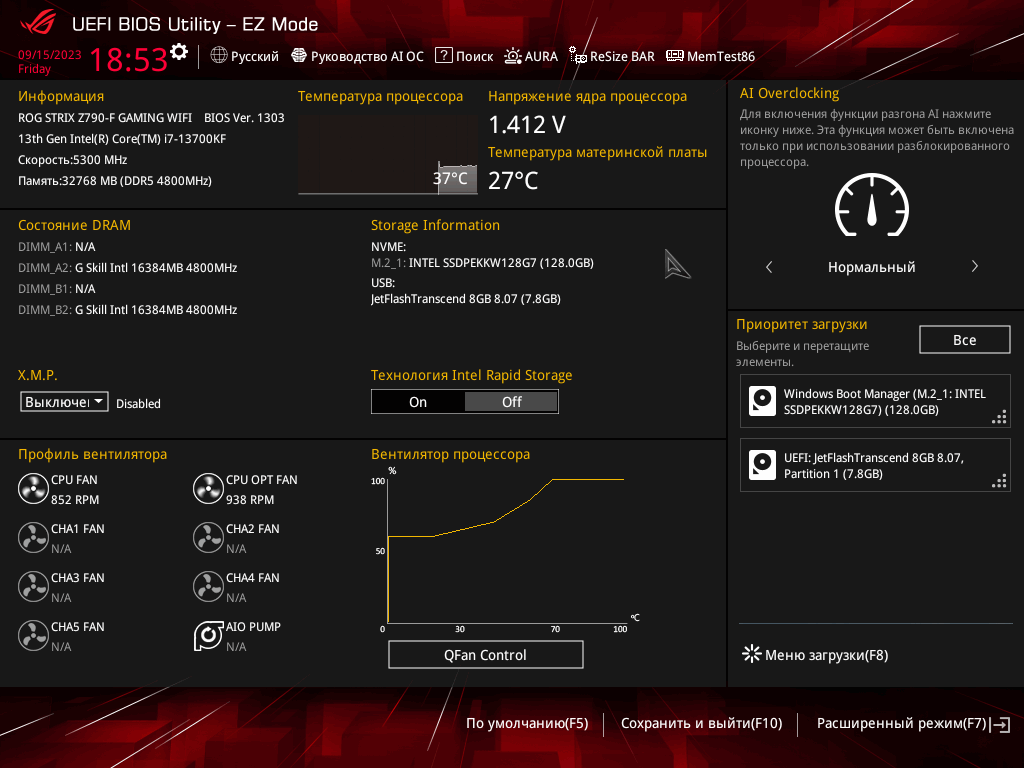Viewport: 1024px width, 768px height.
Task: Click the globe language icon
Action: click(219, 56)
